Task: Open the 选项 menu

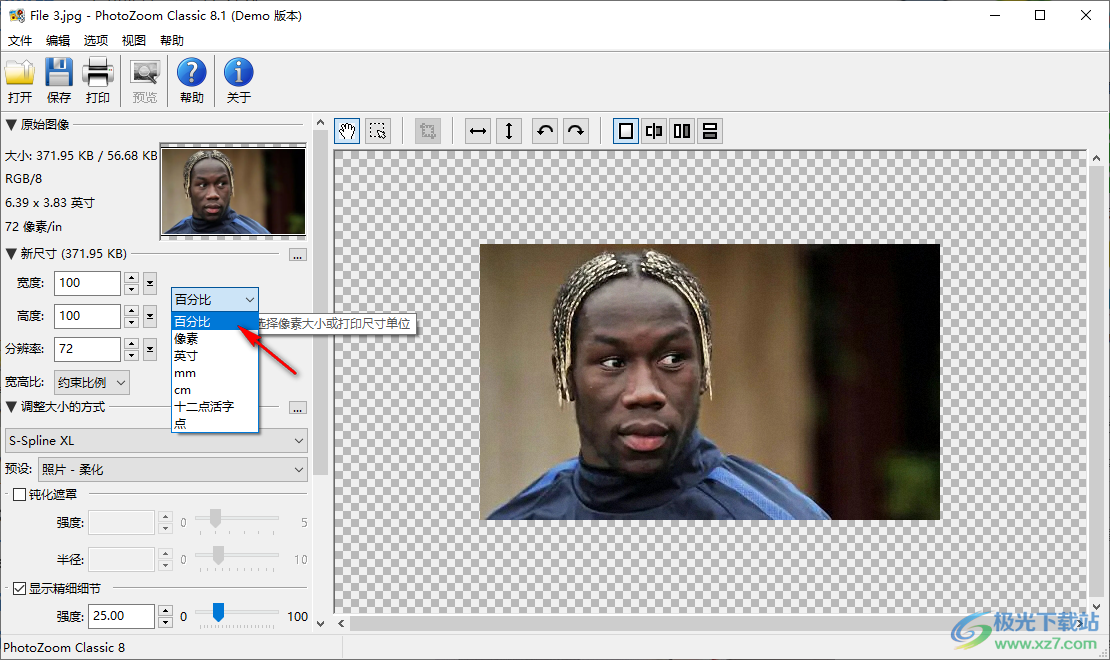Action: 96,41
